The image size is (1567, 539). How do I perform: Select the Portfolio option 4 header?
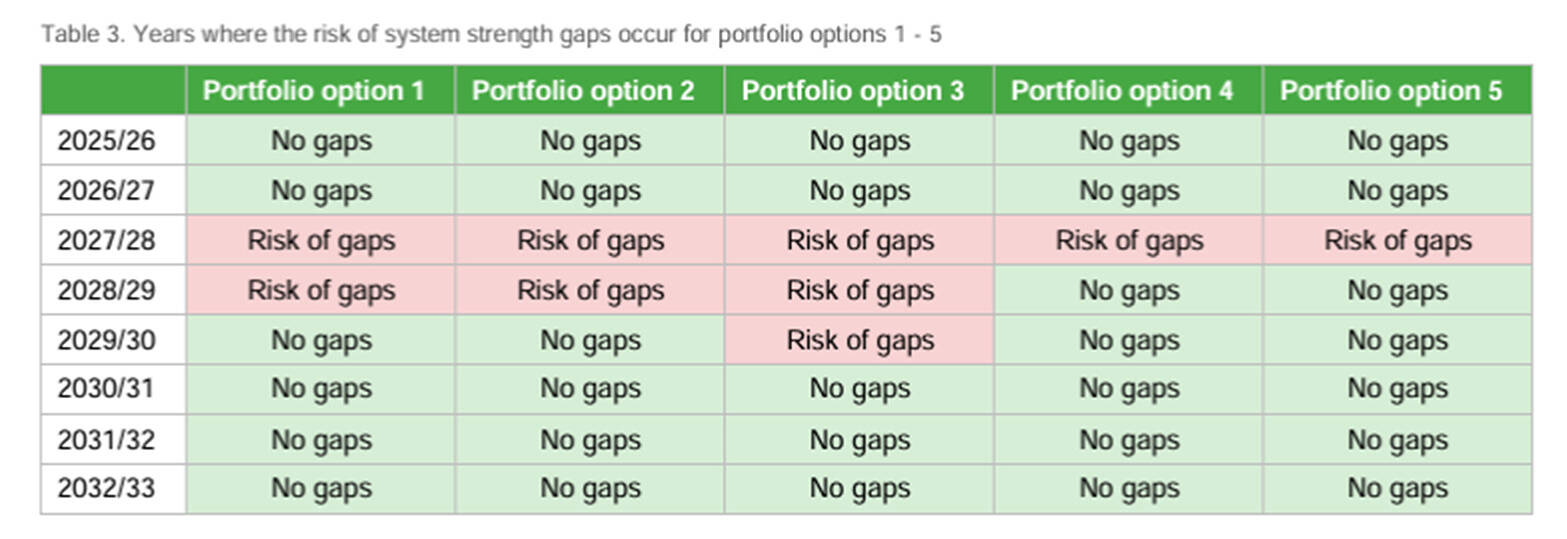click(1128, 91)
